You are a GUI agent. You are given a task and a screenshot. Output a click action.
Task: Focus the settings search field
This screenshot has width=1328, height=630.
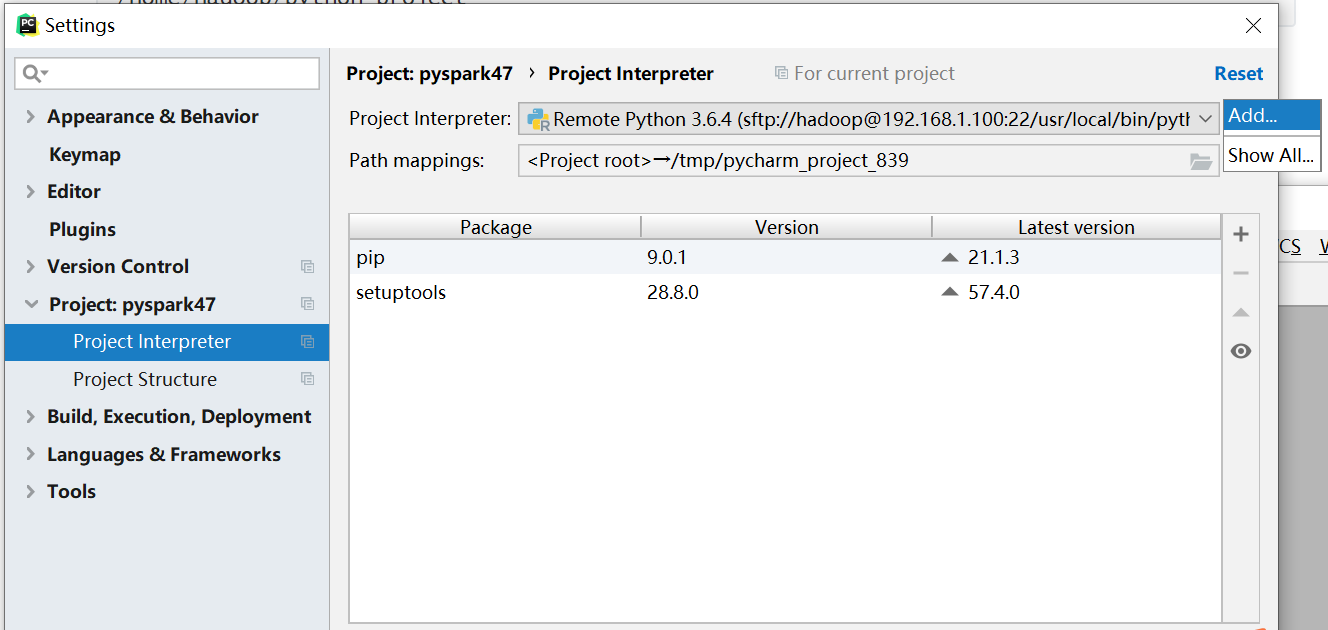click(x=180, y=73)
